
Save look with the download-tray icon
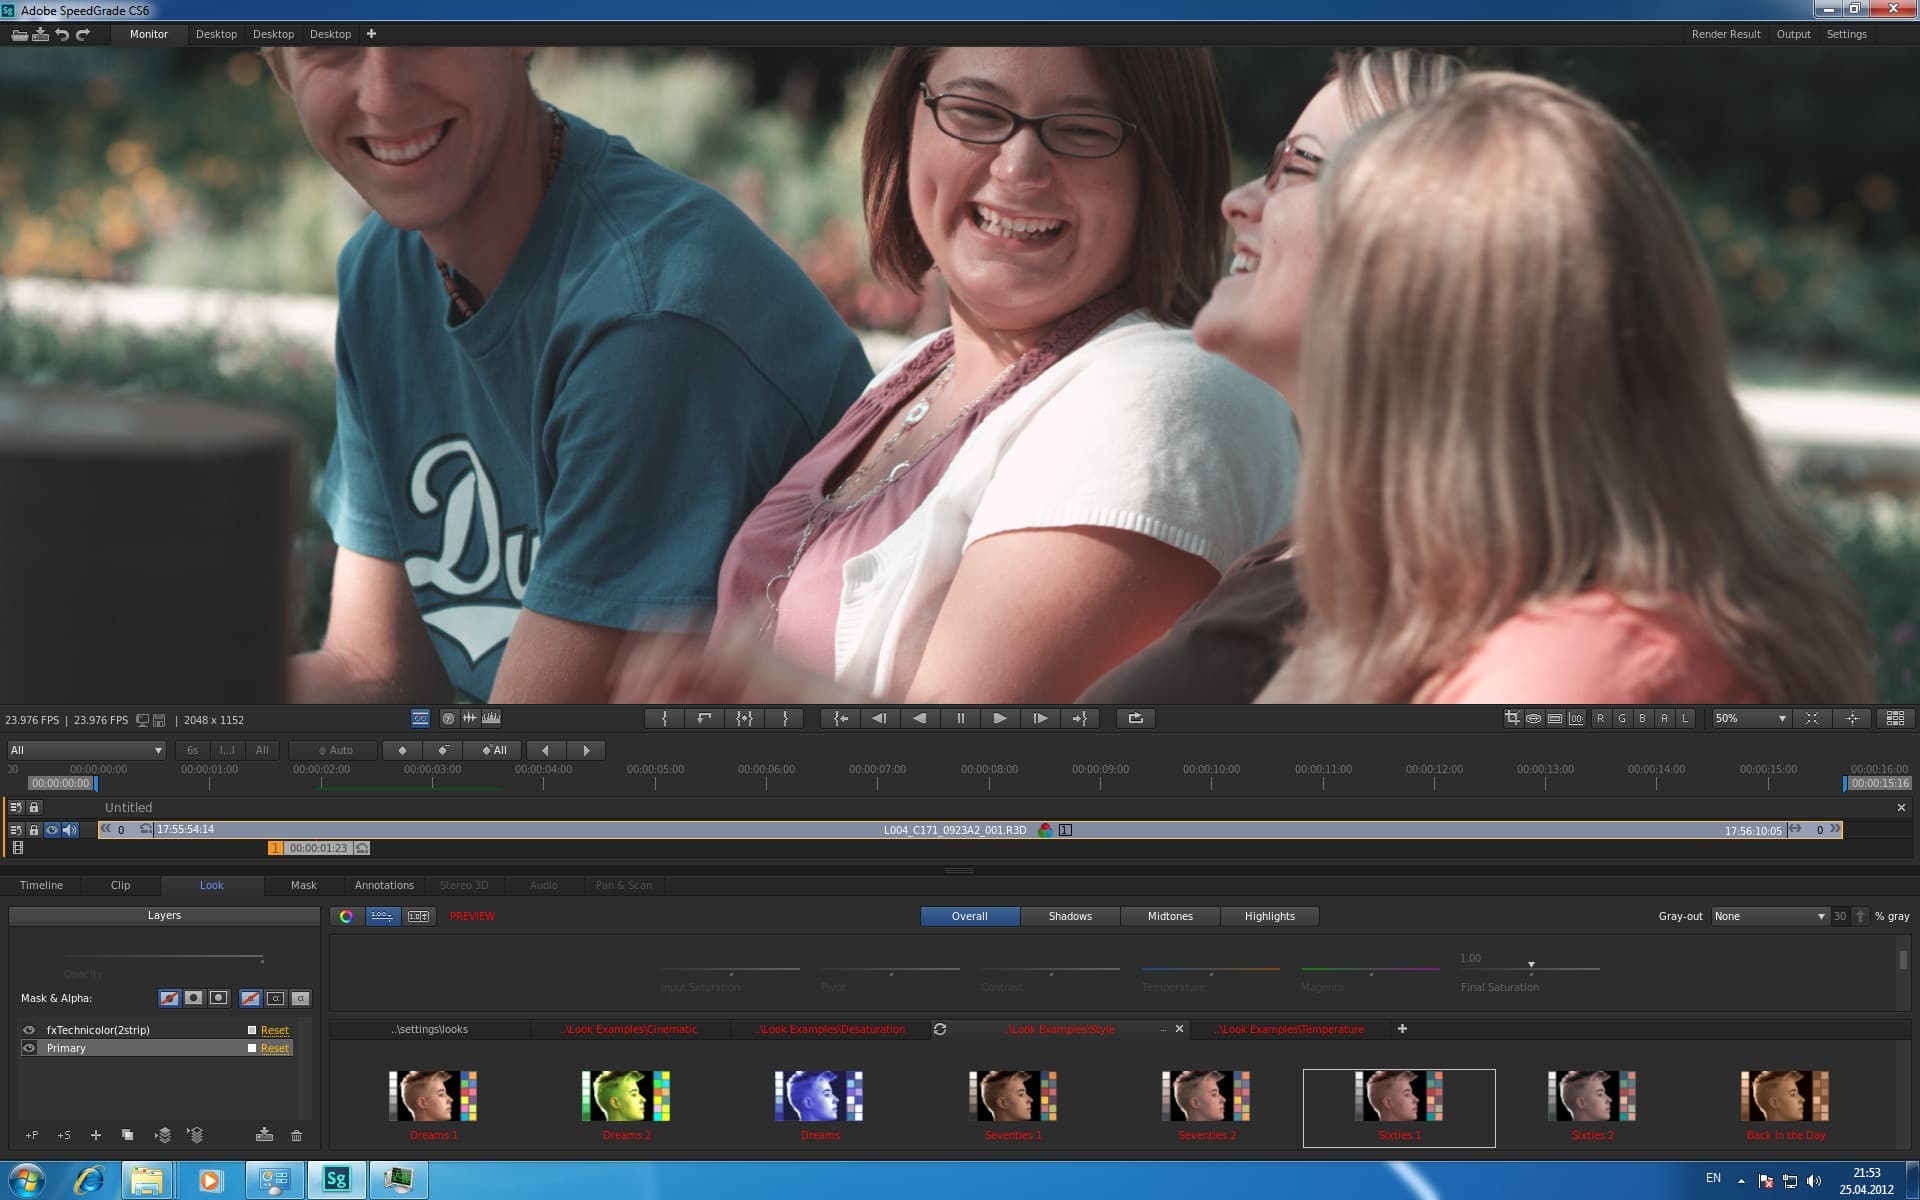click(x=264, y=1135)
